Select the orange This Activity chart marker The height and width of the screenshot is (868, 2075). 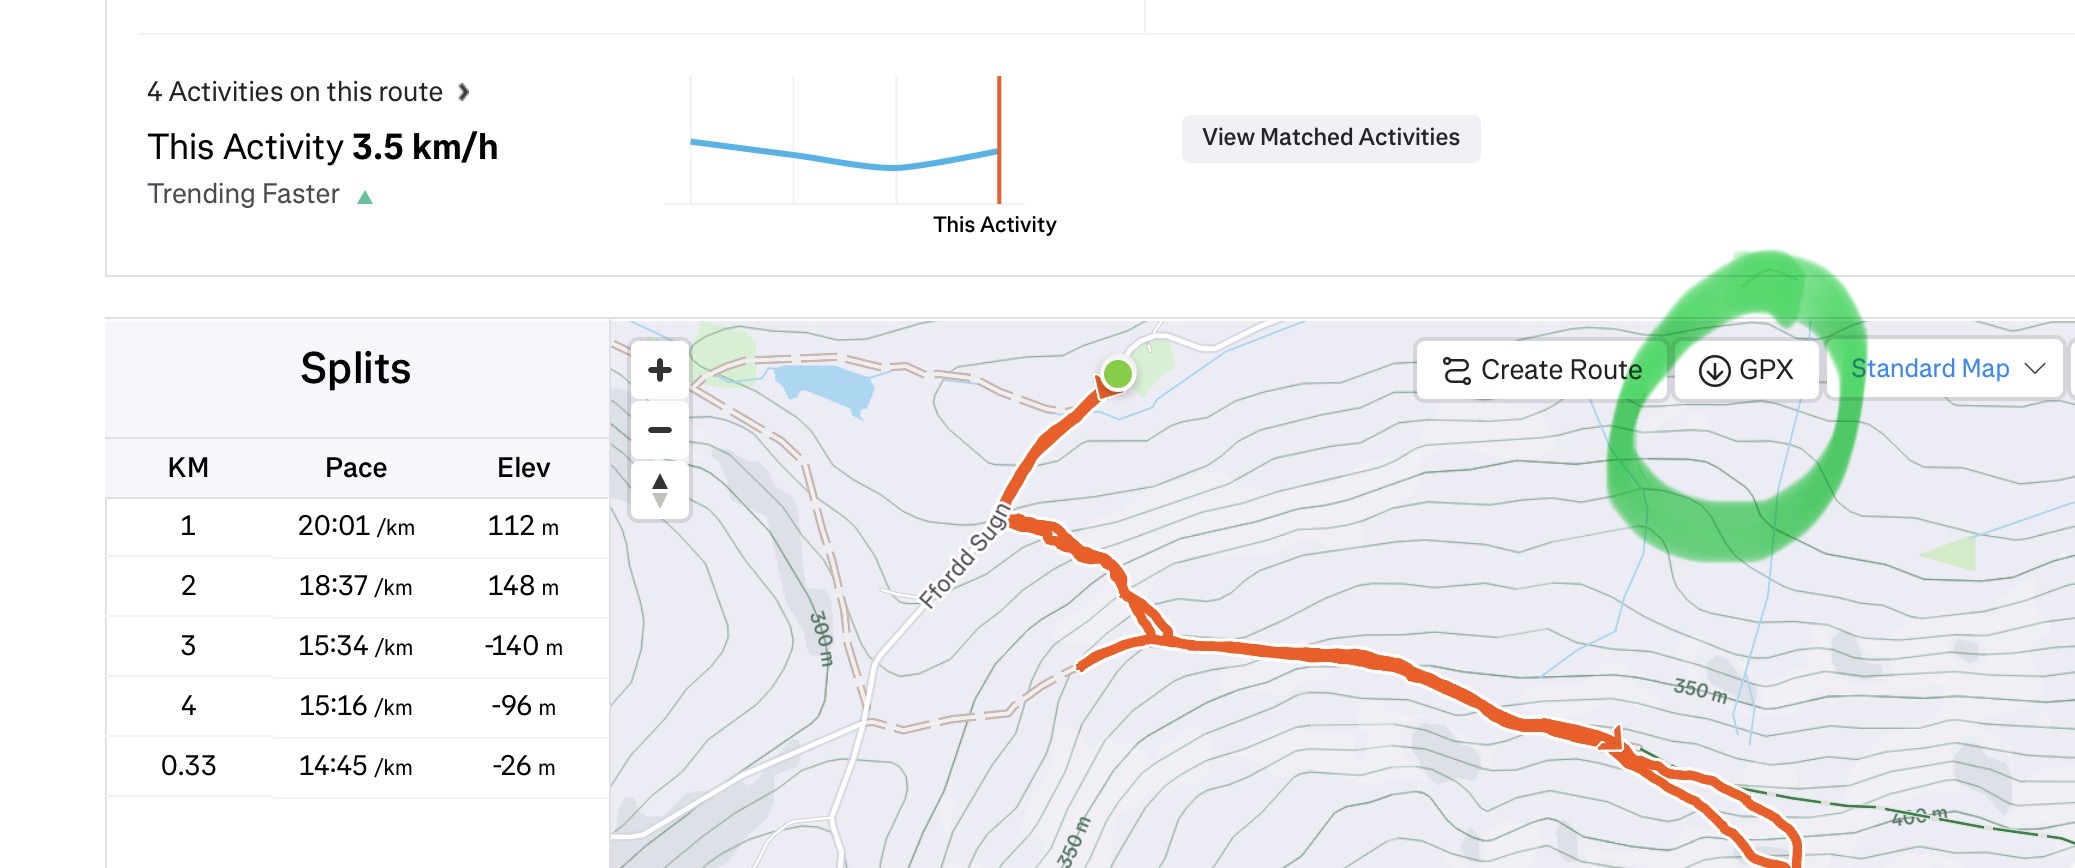[x=998, y=140]
